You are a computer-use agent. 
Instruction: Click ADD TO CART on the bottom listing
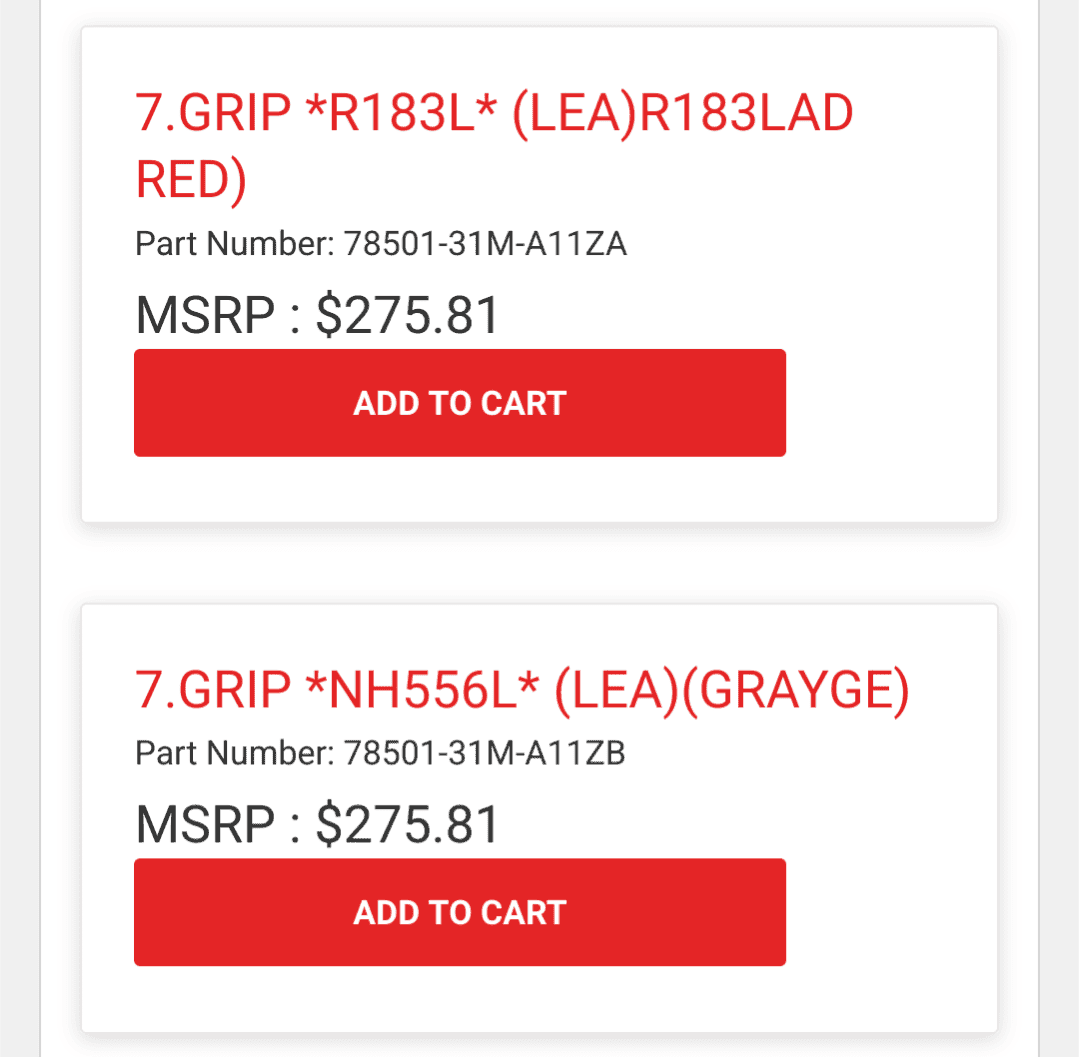[x=459, y=911]
